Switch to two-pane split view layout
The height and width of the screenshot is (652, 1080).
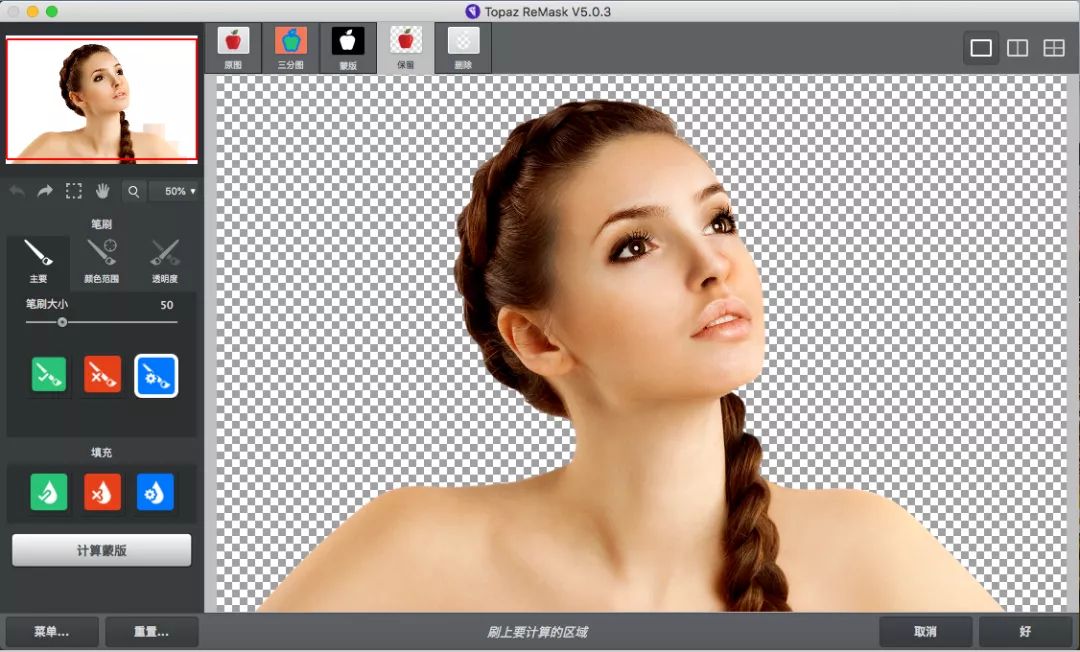[x=1017, y=48]
